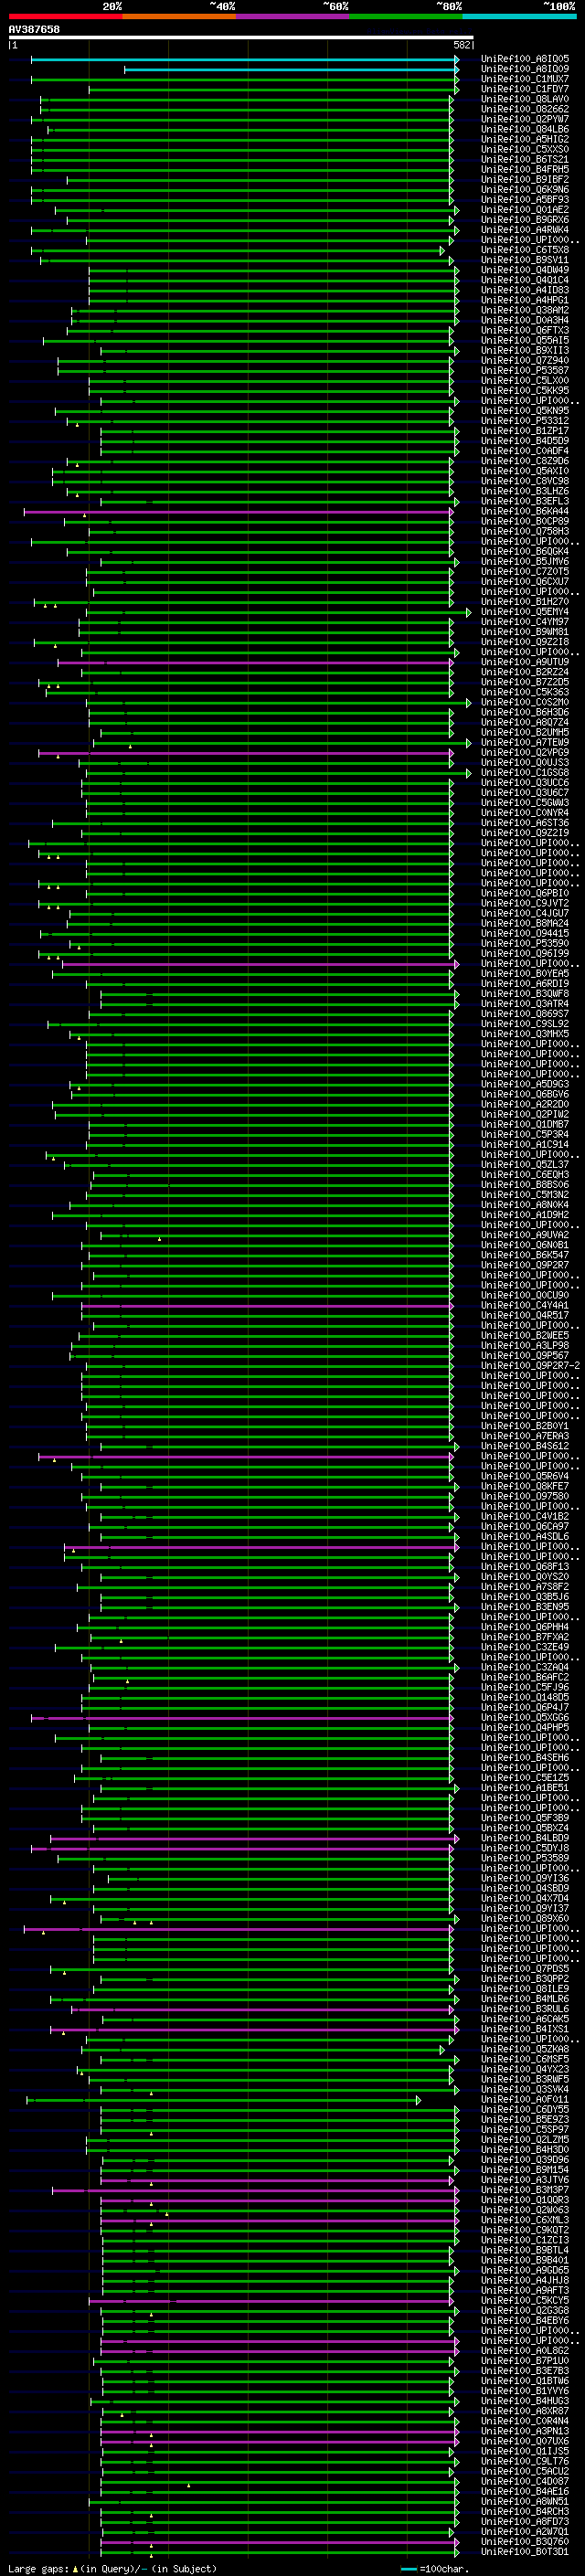Open hit UniRef100_B9IBF2

click(525, 179)
